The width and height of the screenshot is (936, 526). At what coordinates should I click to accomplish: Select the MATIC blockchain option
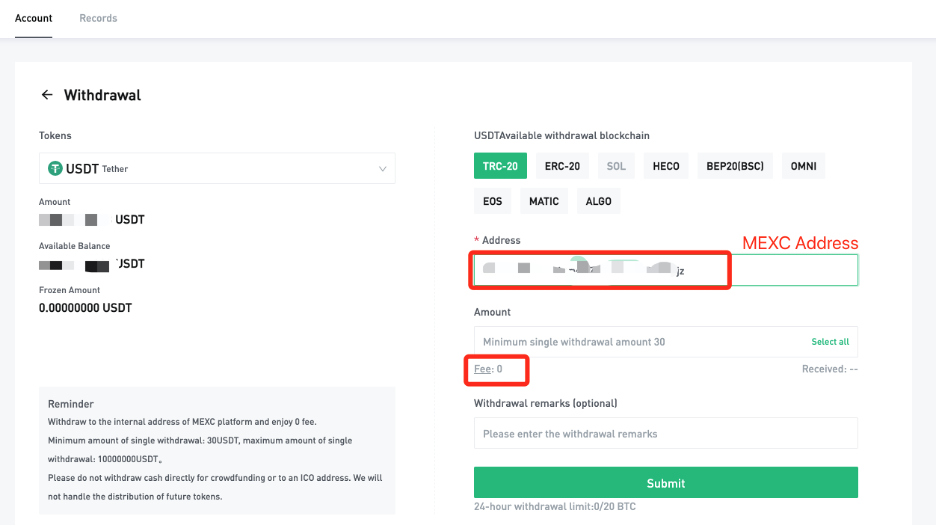(x=544, y=201)
